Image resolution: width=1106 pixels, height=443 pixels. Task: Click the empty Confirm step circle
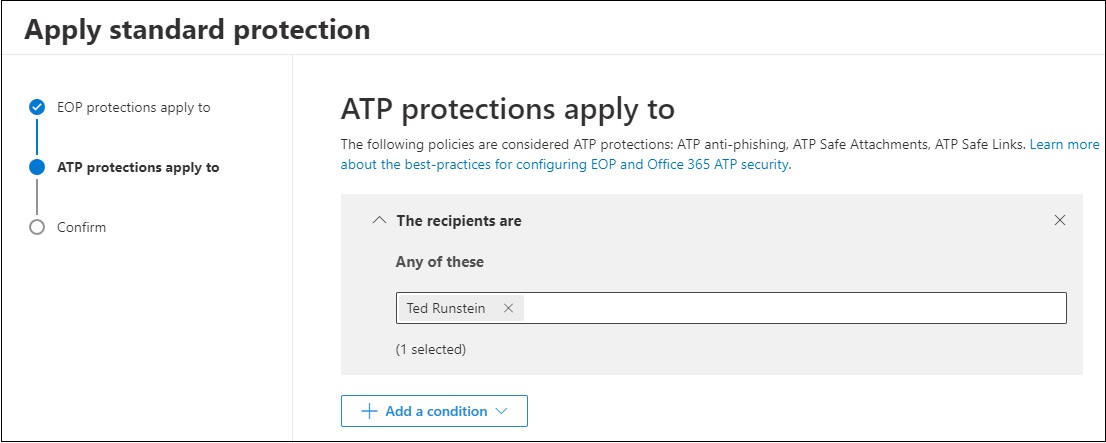37,227
